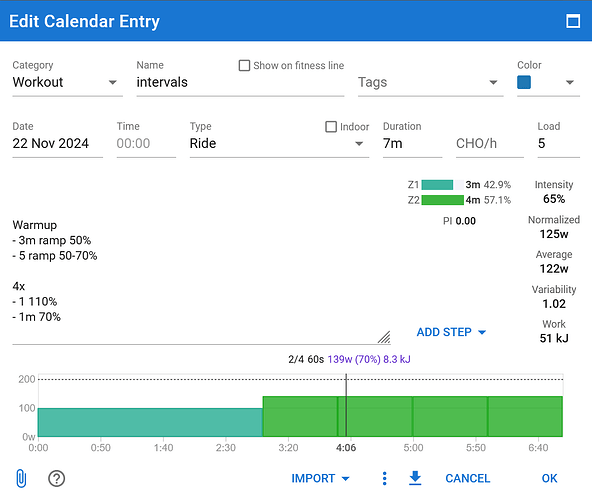
Task: Open the IMPORT menu
Action: click(320, 478)
